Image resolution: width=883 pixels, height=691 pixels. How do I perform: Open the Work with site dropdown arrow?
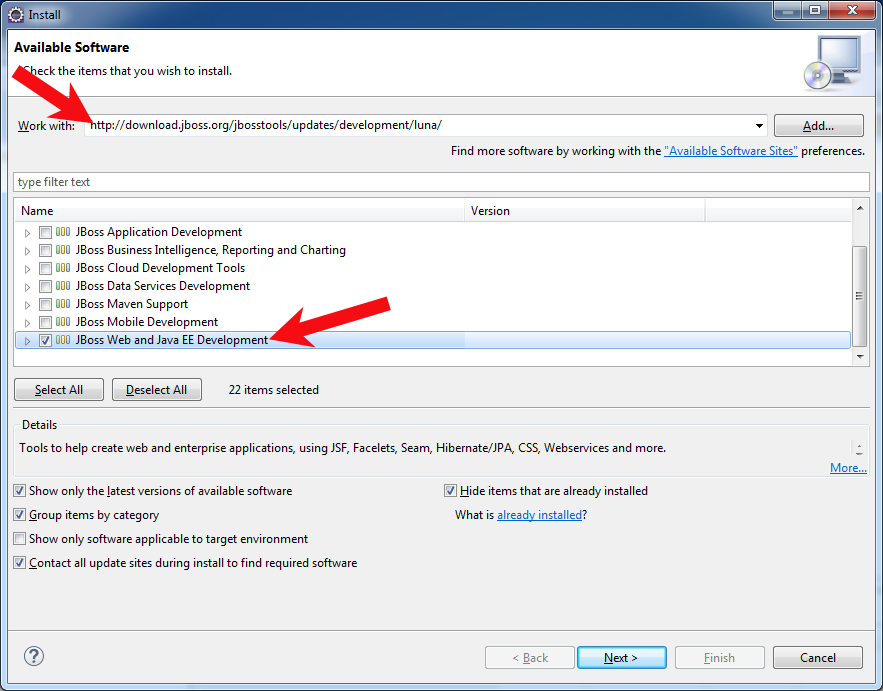(x=759, y=126)
